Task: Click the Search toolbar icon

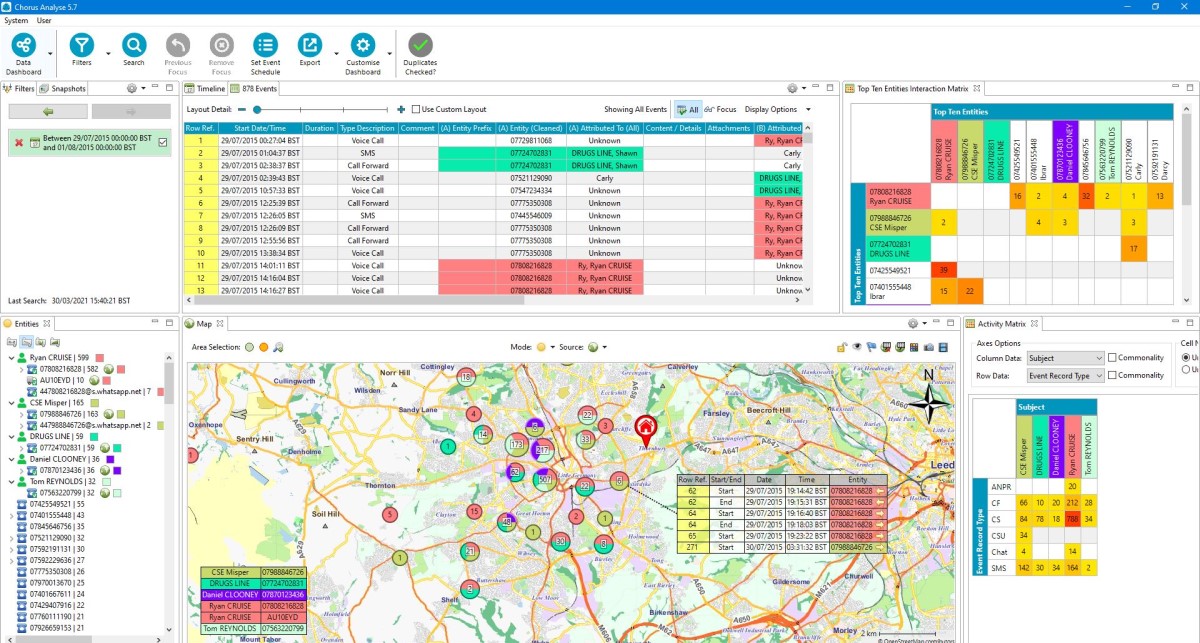Action: coord(133,46)
